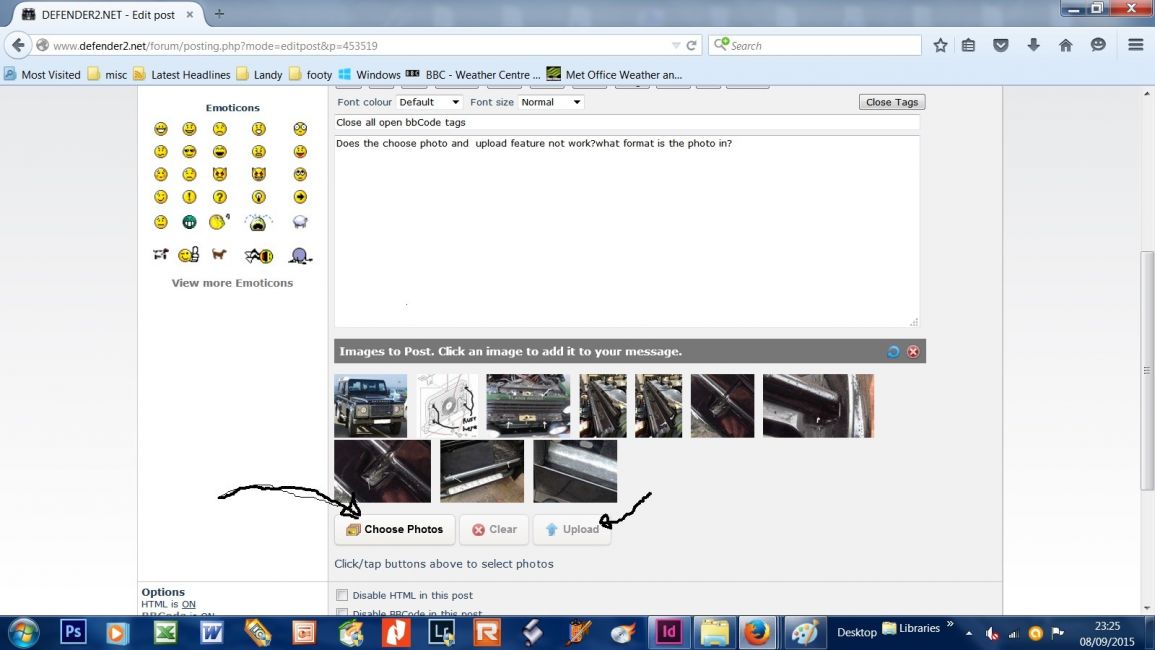The image size is (1155, 650).
Task: Click the refresh icon in the Images to Post bar
Action: pyautogui.click(x=894, y=352)
